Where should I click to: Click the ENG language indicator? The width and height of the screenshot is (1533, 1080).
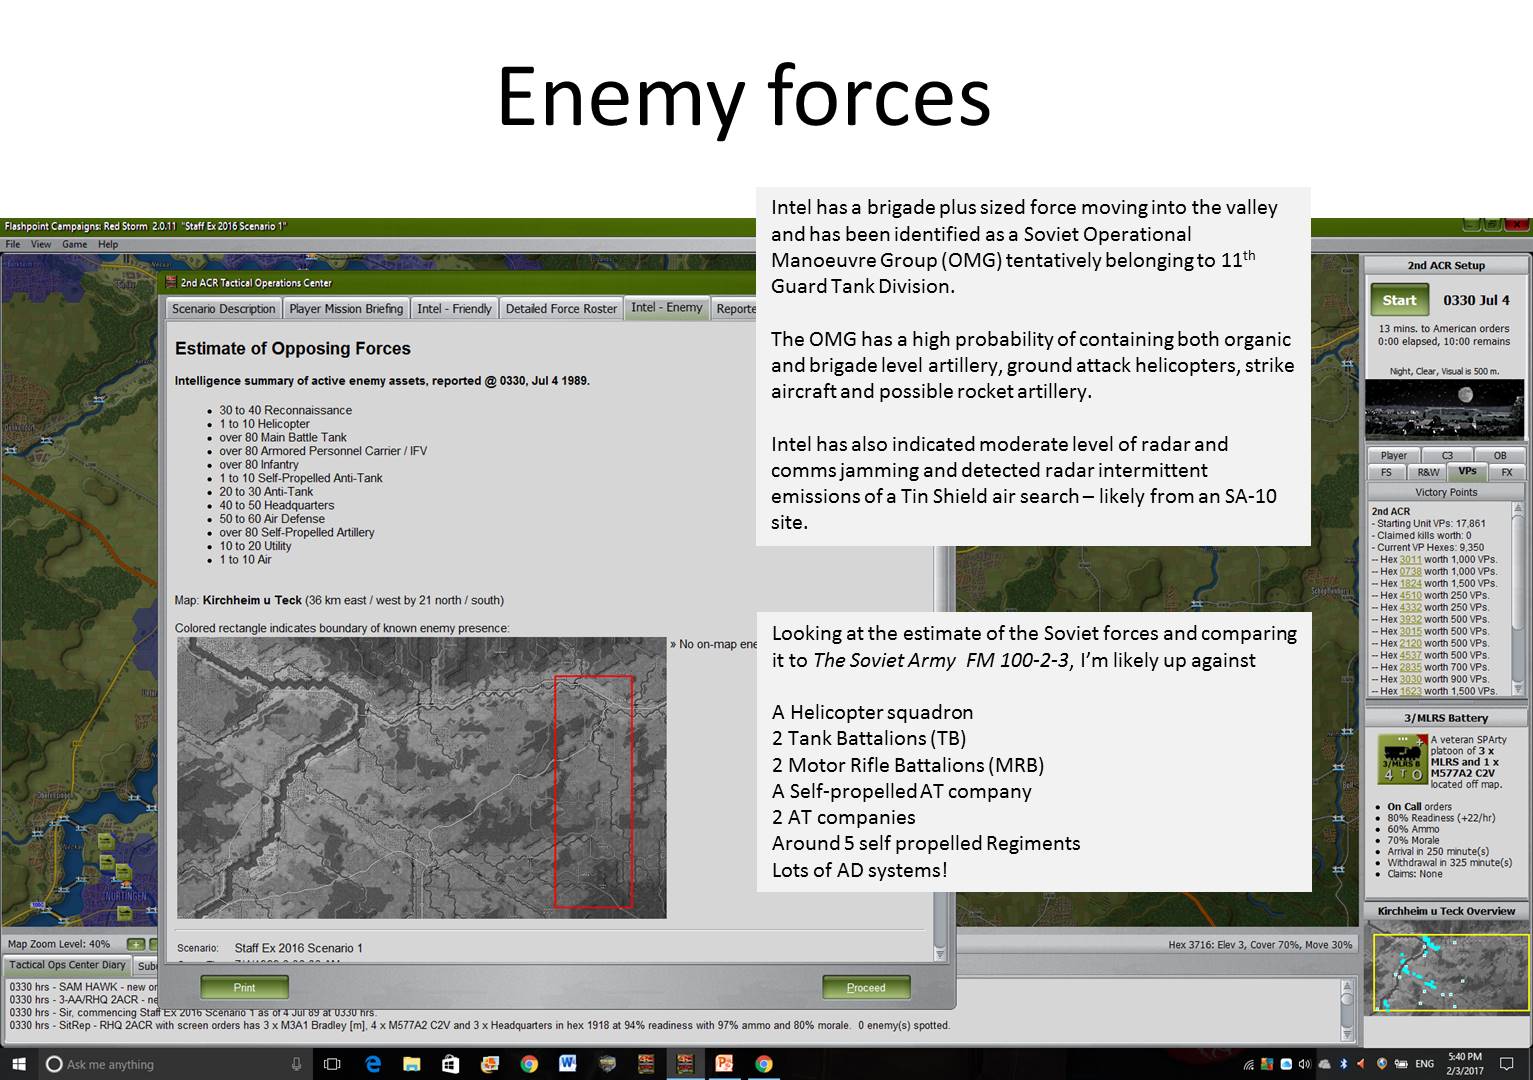click(1424, 1064)
